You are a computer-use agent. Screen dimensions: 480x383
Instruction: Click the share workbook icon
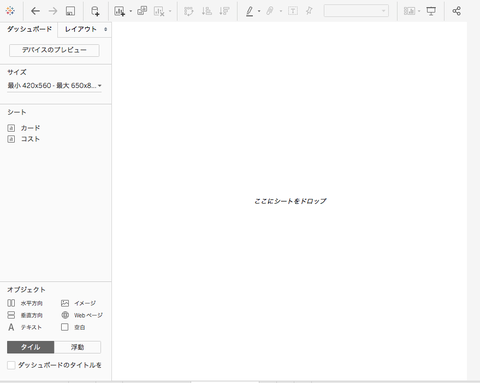coord(456,11)
